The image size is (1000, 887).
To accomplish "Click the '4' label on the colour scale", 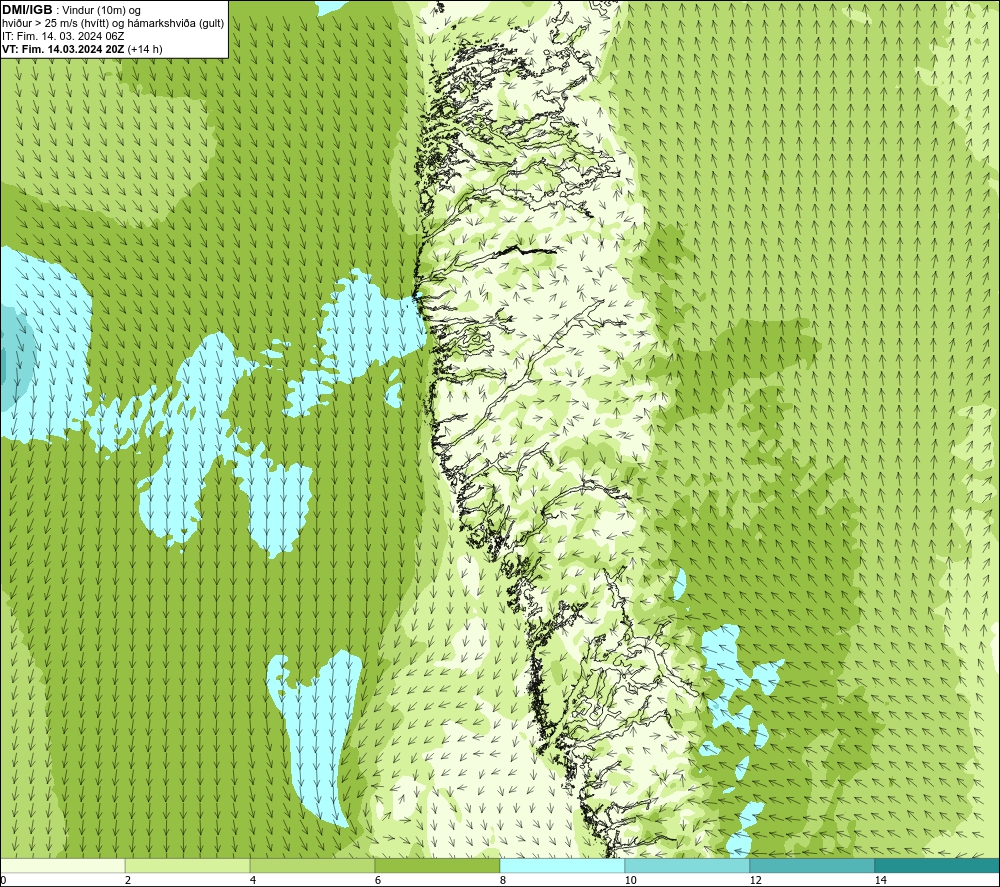I will [x=253, y=880].
